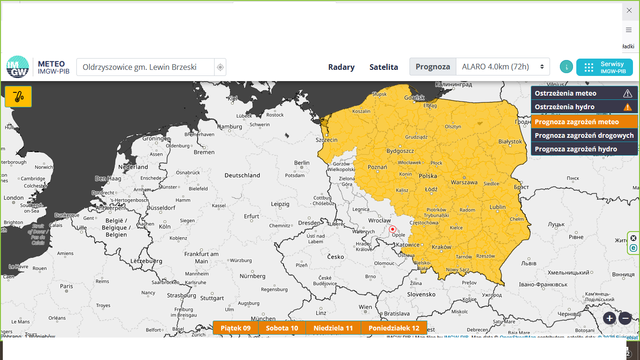Viewport: 640px width, 360px height.
Task: Select Prognoza zagrożeń hydro option
Action: point(584,149)
